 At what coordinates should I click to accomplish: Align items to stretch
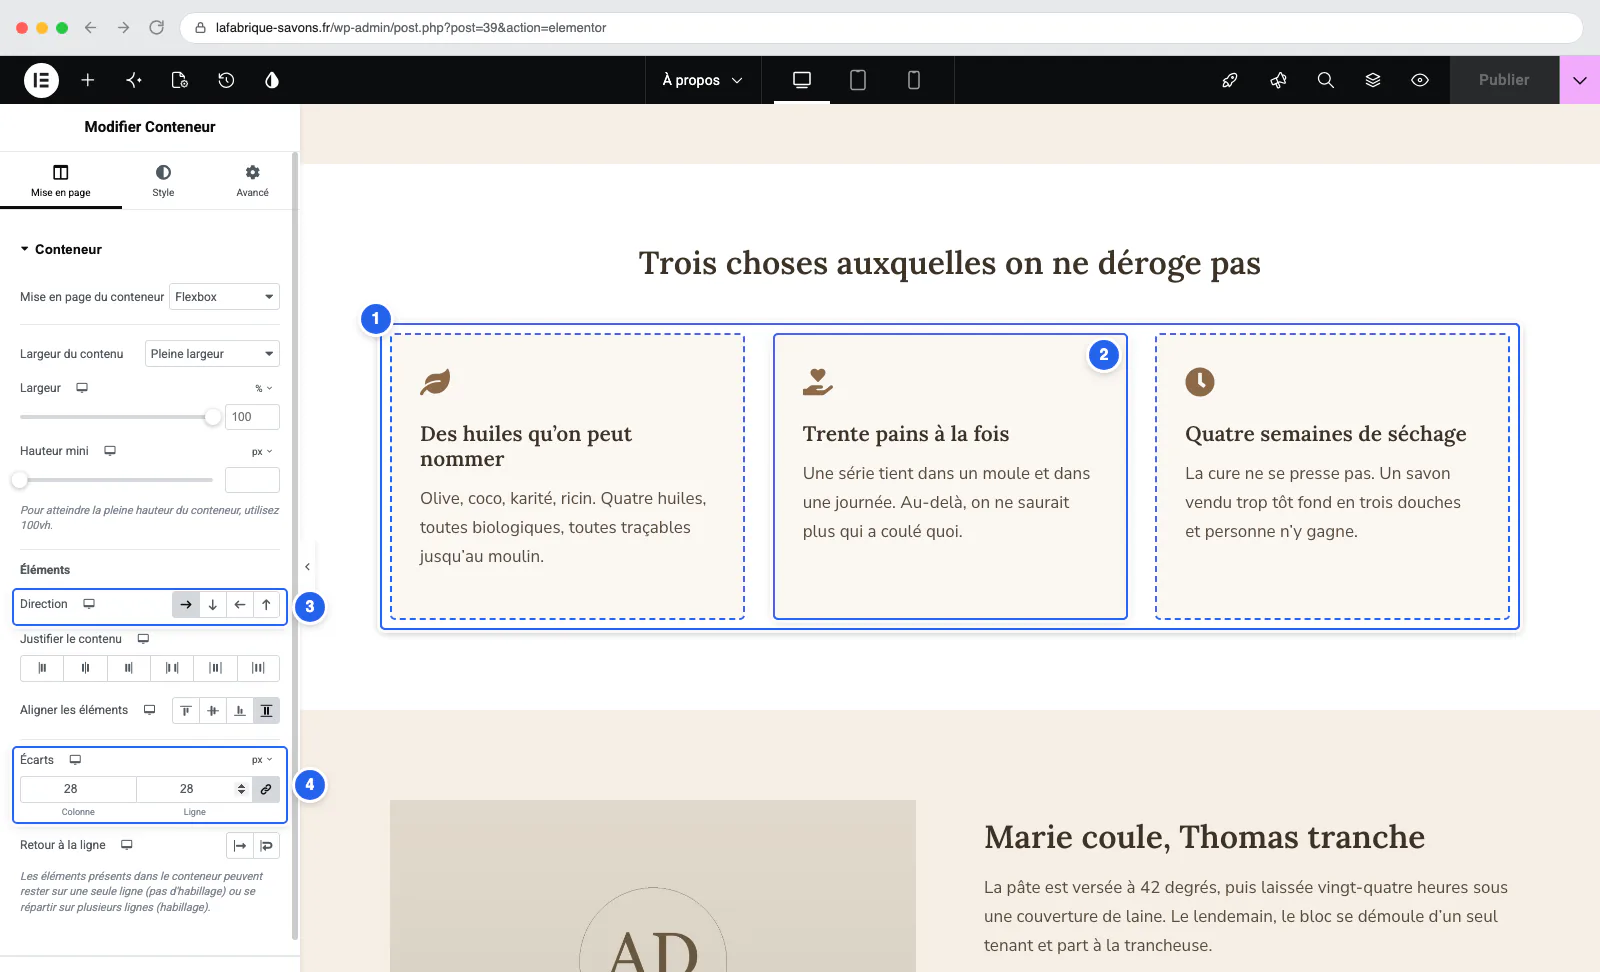coord(266,710)
